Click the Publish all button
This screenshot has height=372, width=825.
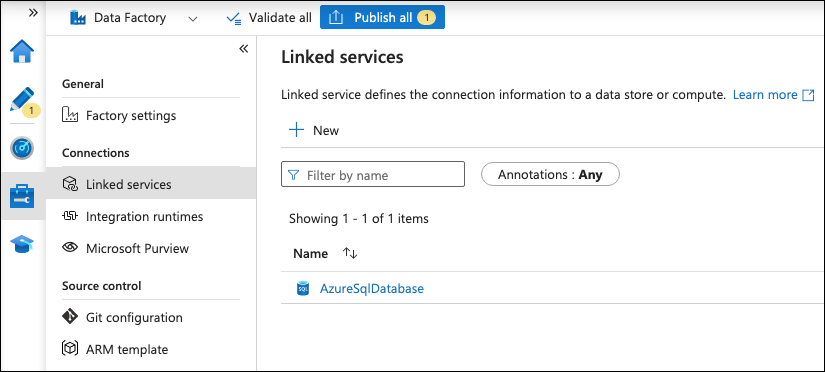point(383,17)
